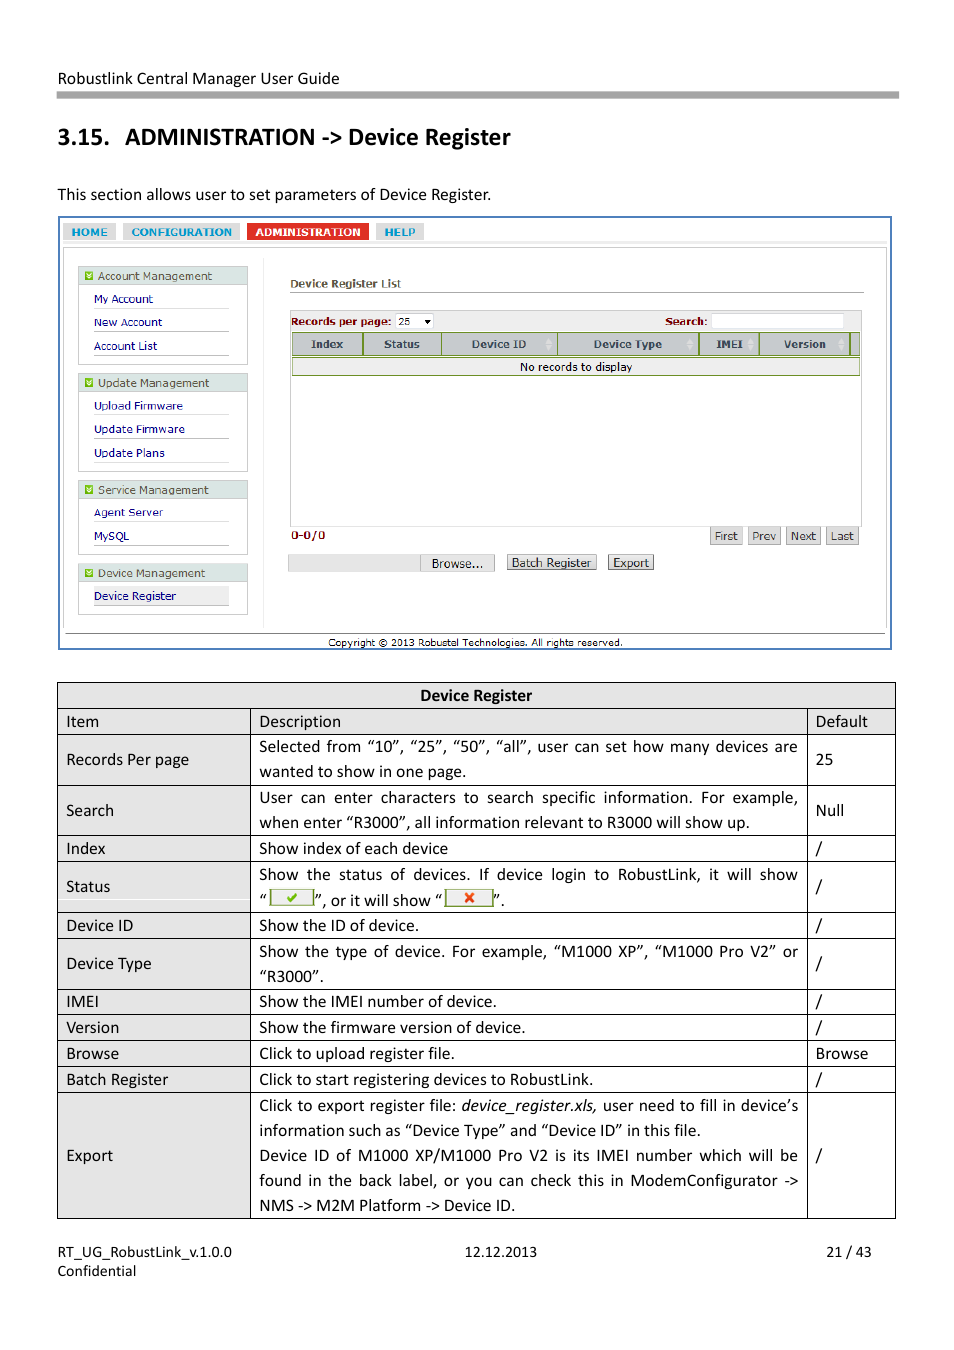Click the 'Records Per page' table cell
This screenshot has width=954, height=1350.
(154, 760)
